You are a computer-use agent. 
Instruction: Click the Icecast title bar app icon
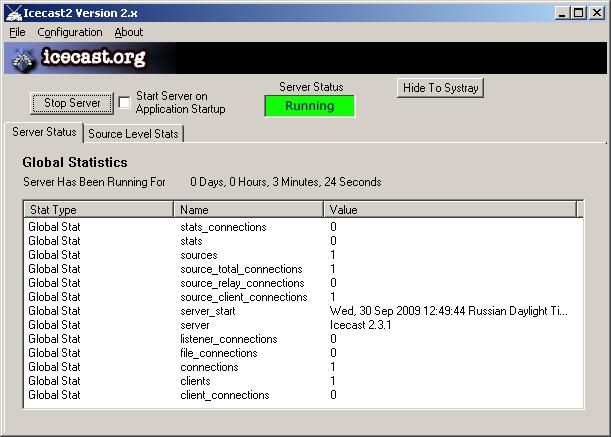point(14,13)
